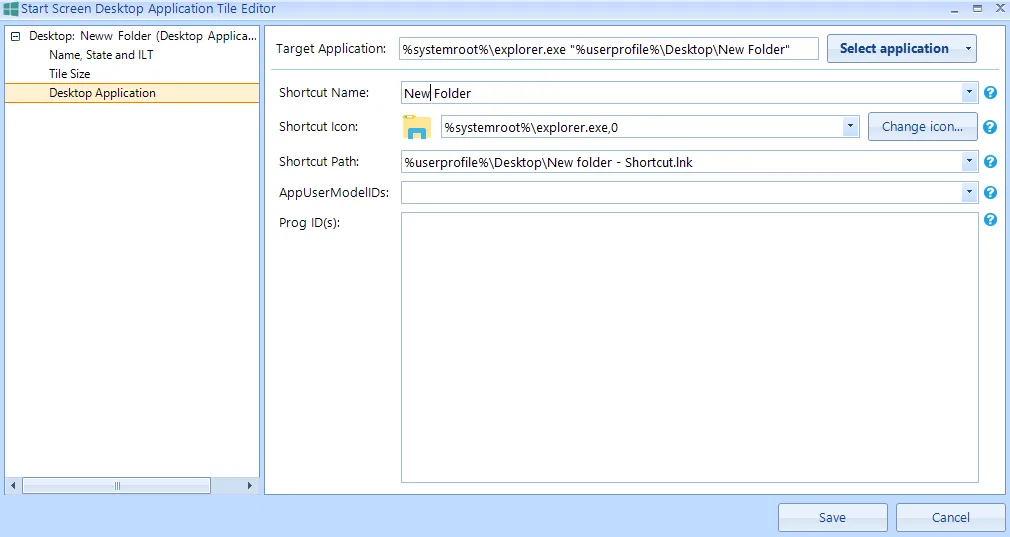
Task: Click the folder icon preview image
Action: point(416,127)
